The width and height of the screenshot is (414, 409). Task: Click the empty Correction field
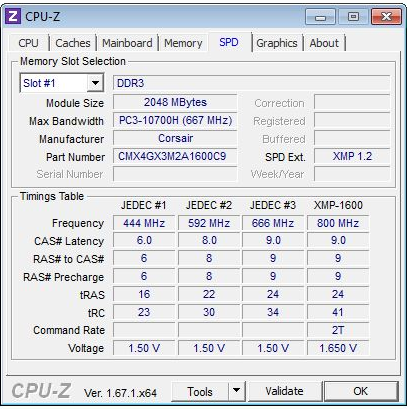click(352, 102)
